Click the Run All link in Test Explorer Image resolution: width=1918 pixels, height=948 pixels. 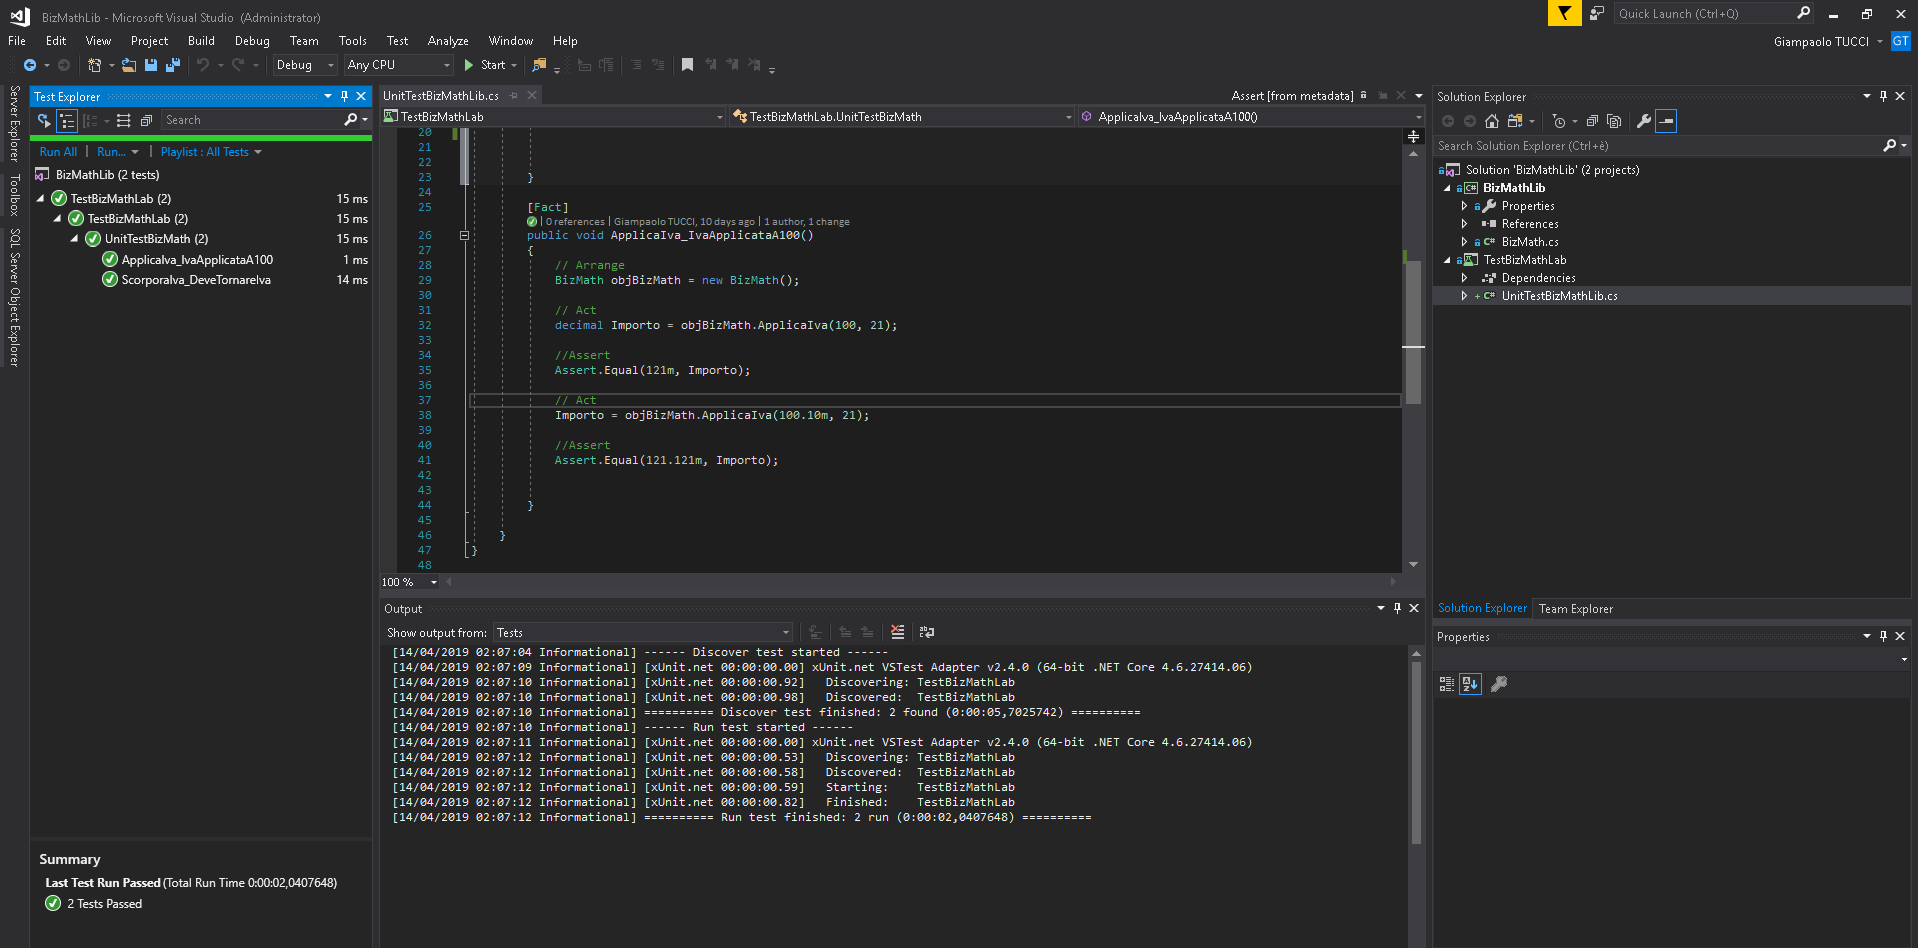coord(58,152)
